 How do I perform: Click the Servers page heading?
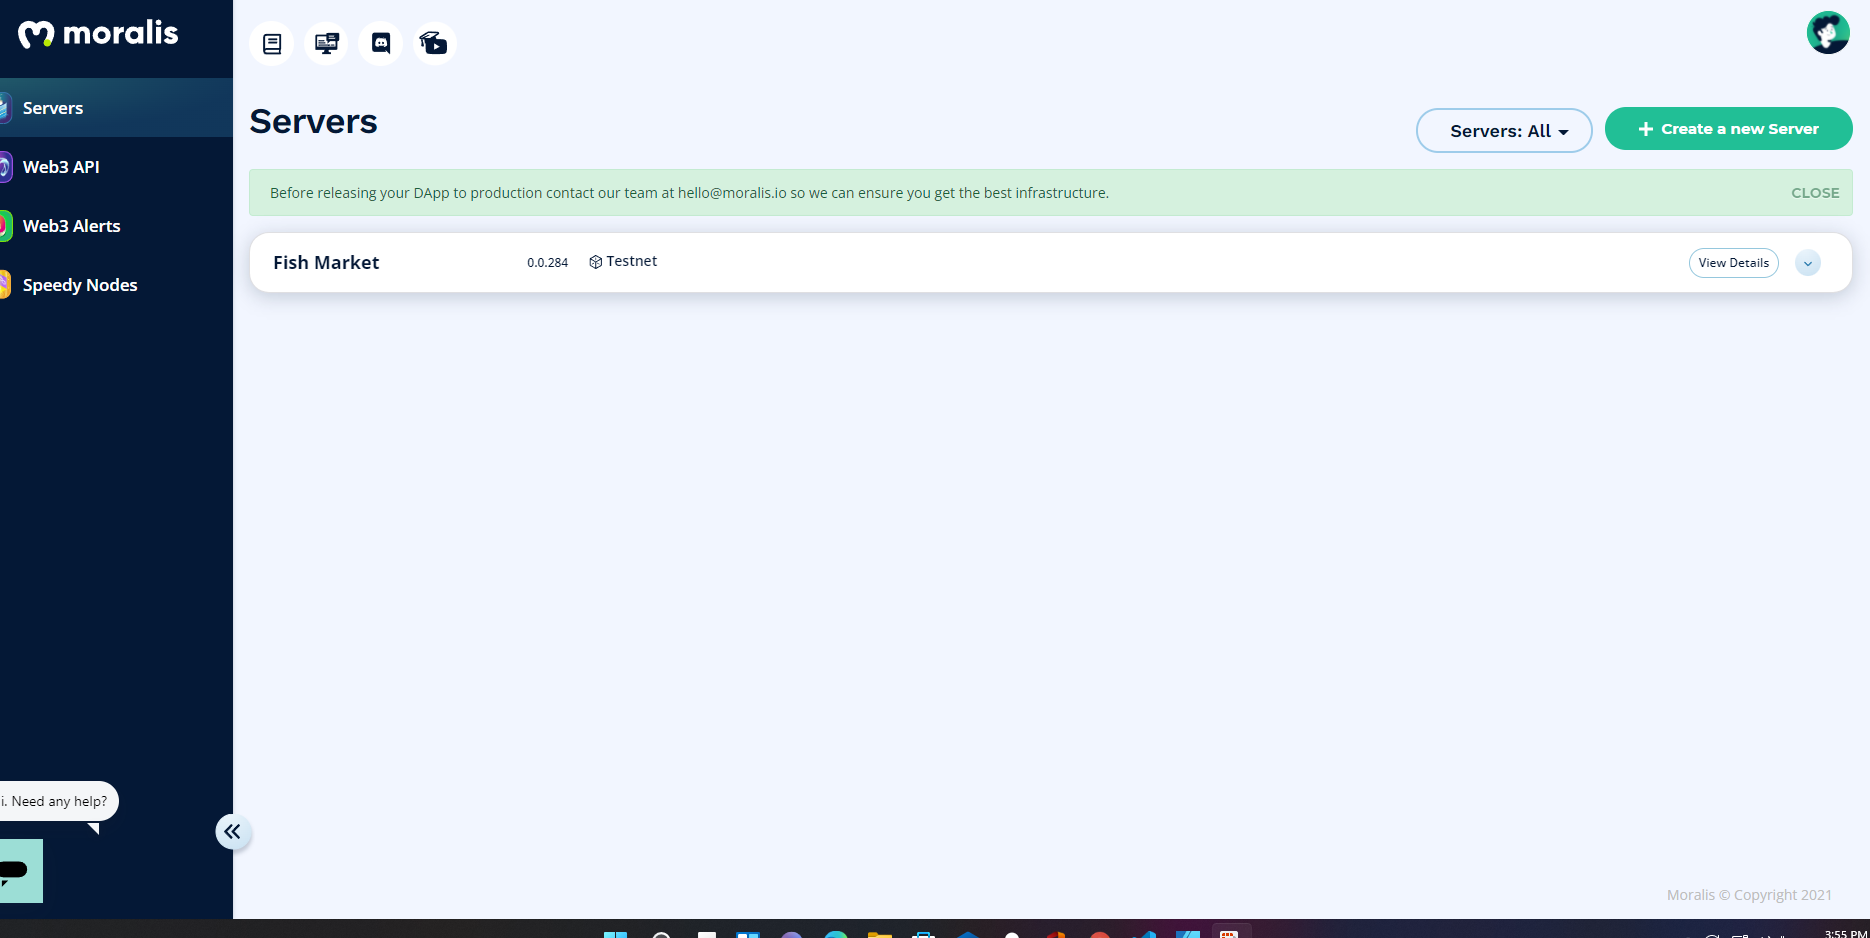[x=313, y=121]
